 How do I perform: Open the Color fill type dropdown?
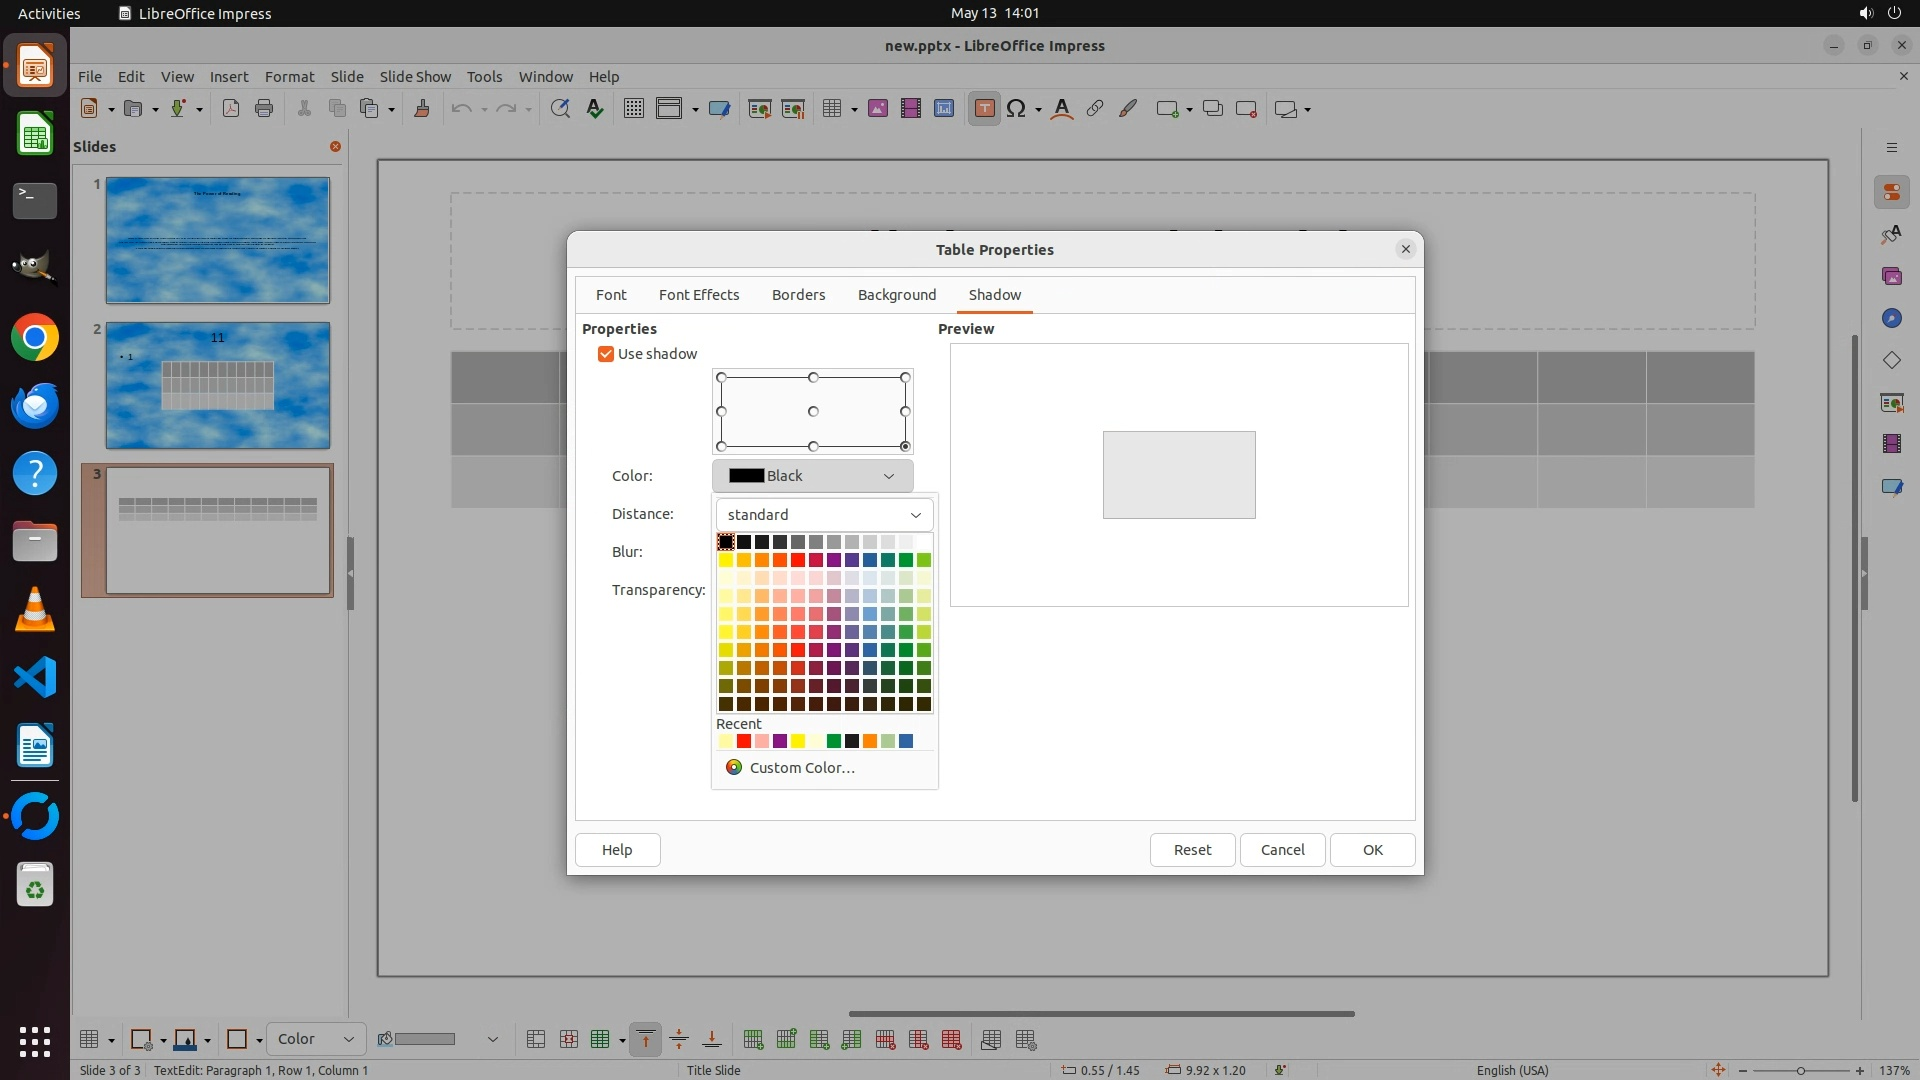pos(316,1039)
